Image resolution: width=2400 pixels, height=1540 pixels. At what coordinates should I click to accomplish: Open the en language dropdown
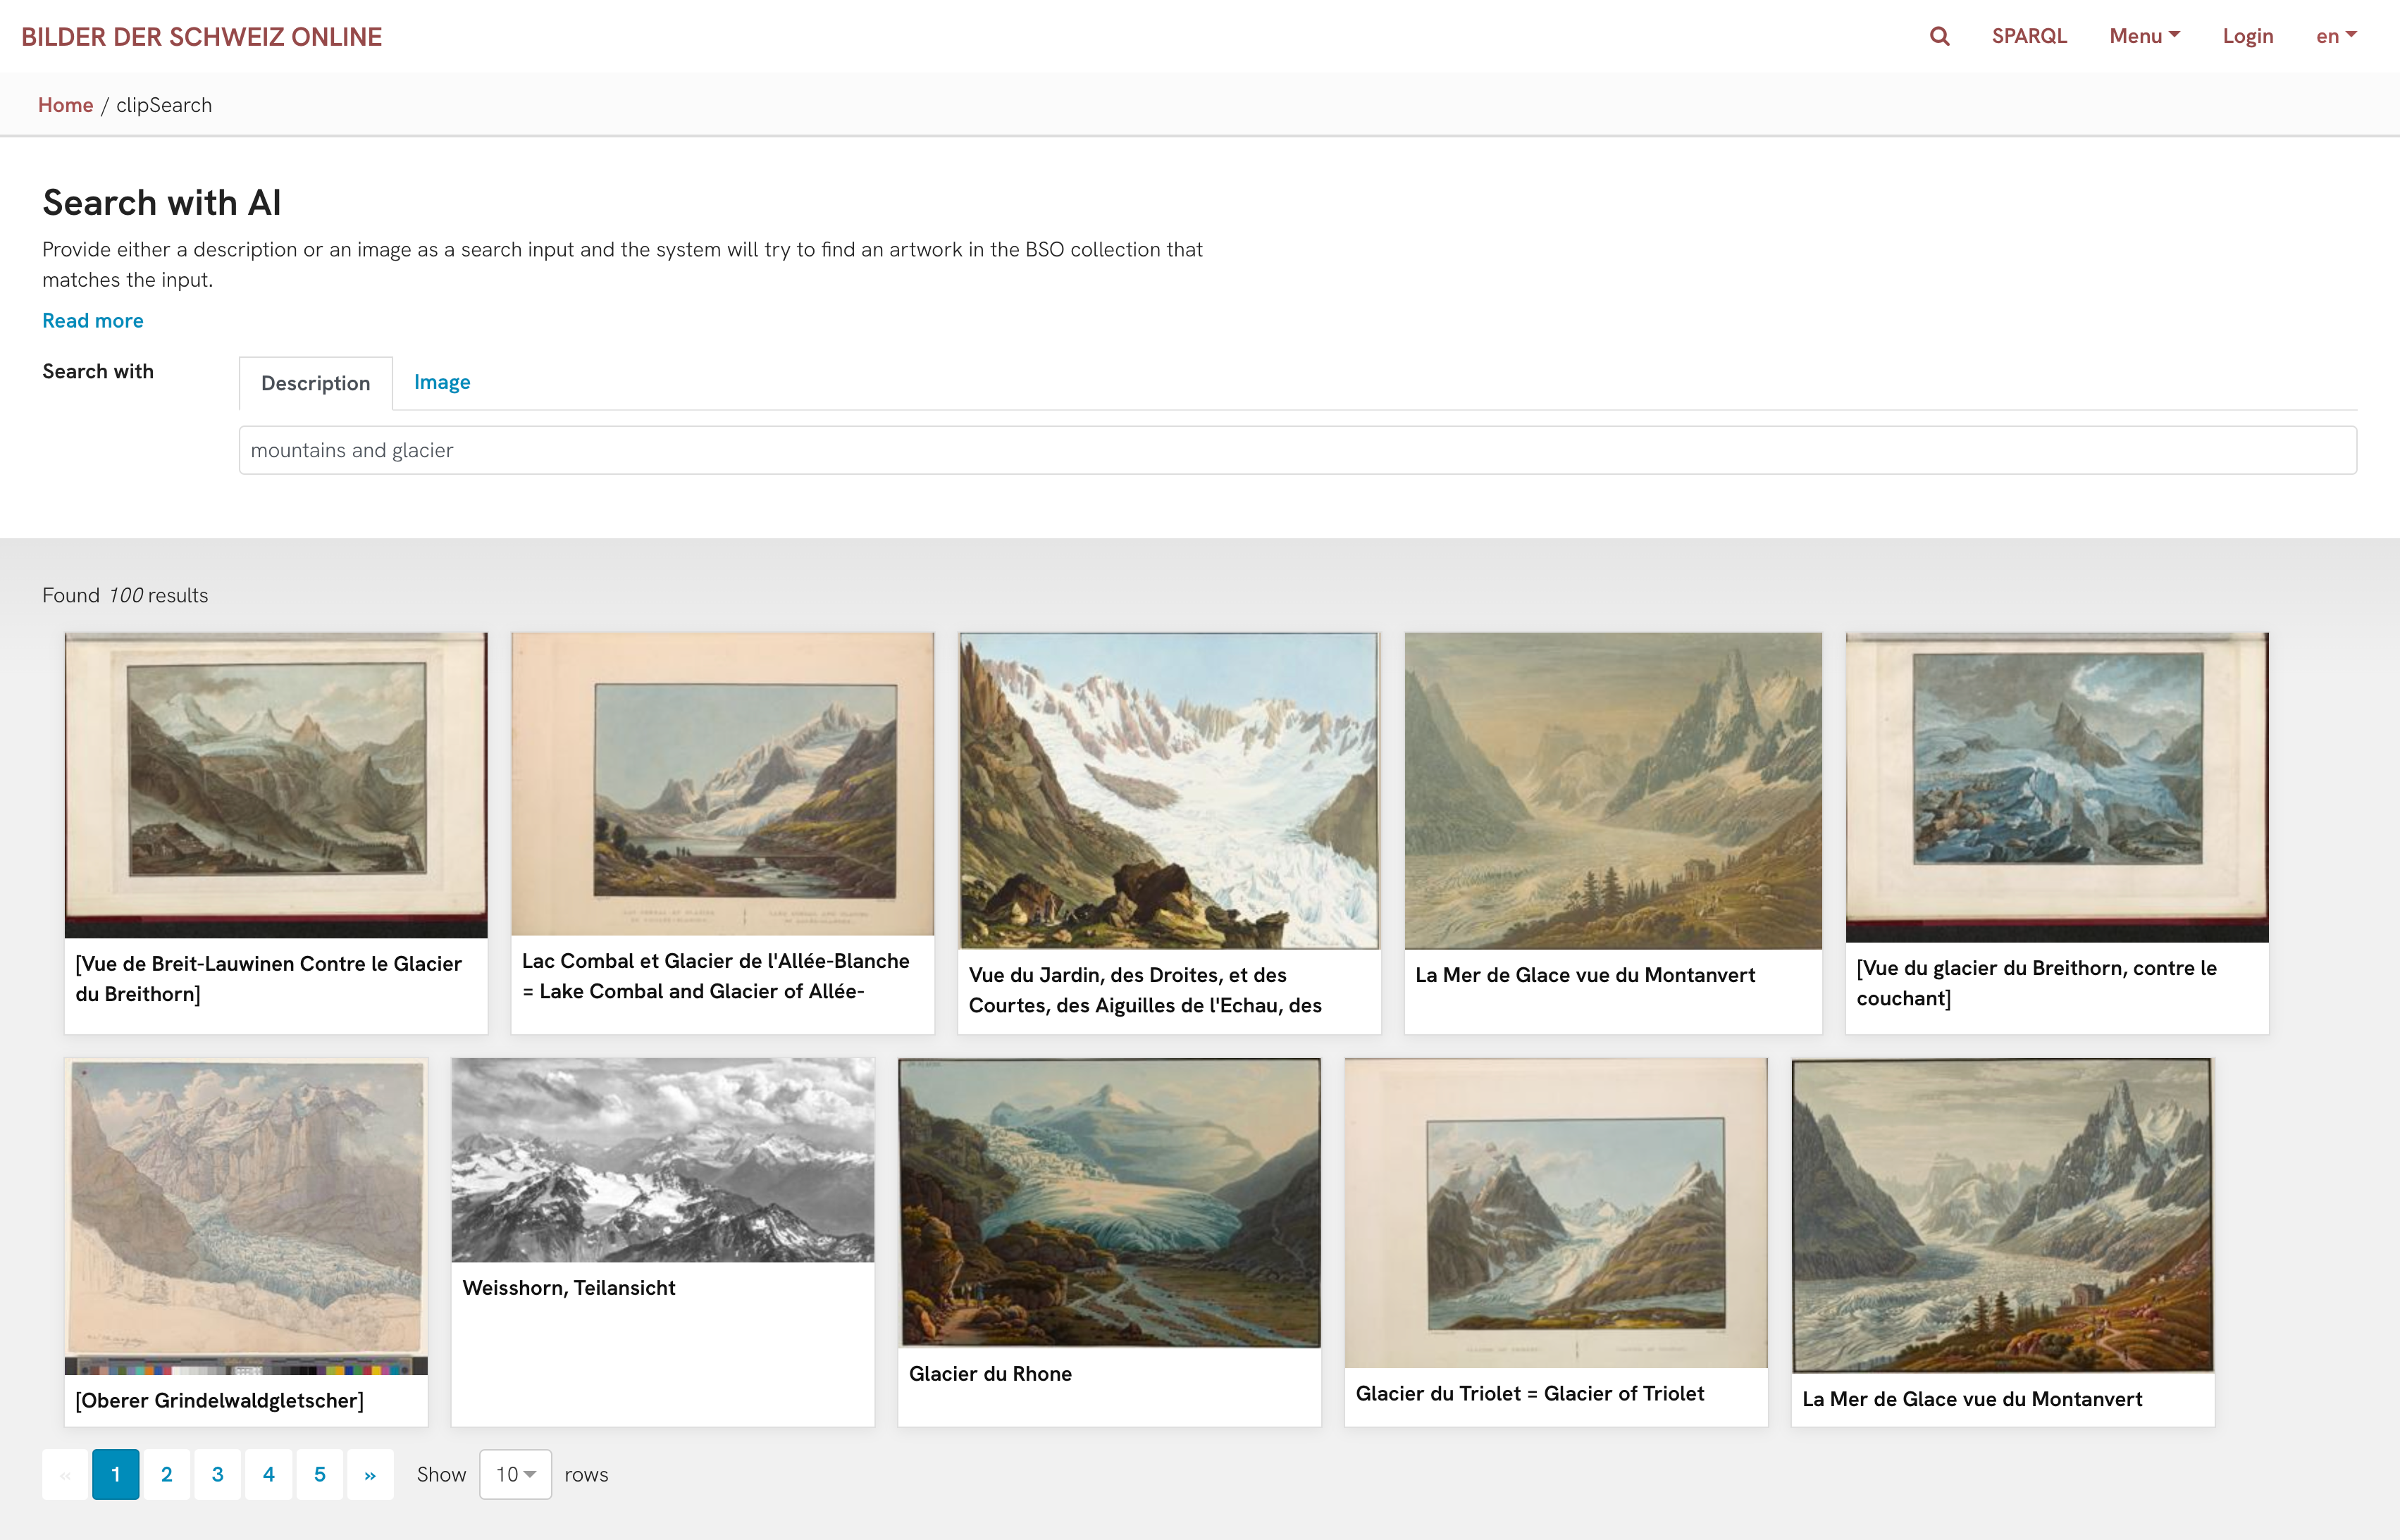(2336, 36)
